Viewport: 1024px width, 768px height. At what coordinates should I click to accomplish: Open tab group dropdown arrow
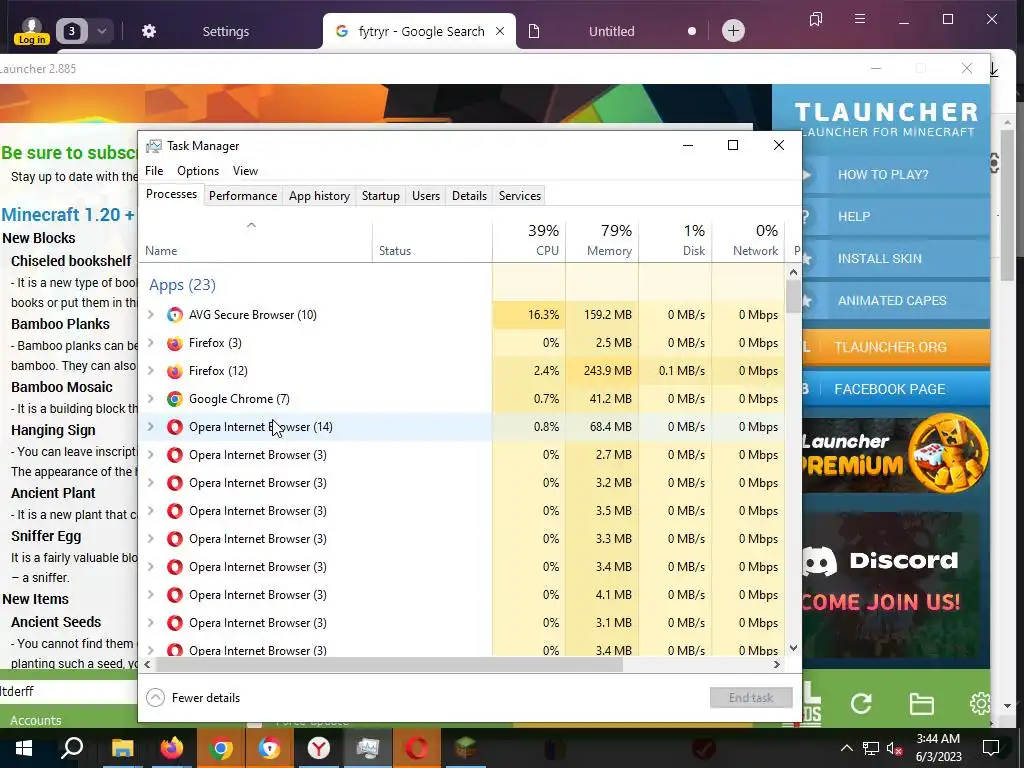click(x=102, y=31)
